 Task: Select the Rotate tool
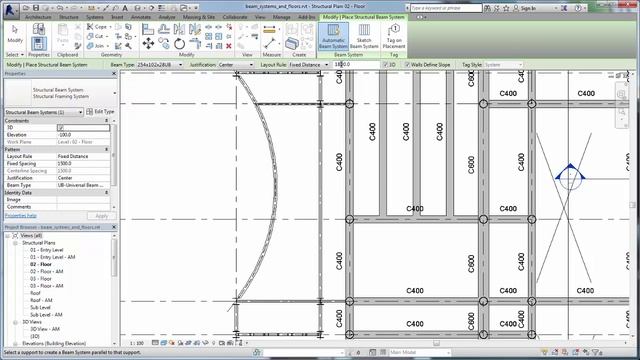179,43
